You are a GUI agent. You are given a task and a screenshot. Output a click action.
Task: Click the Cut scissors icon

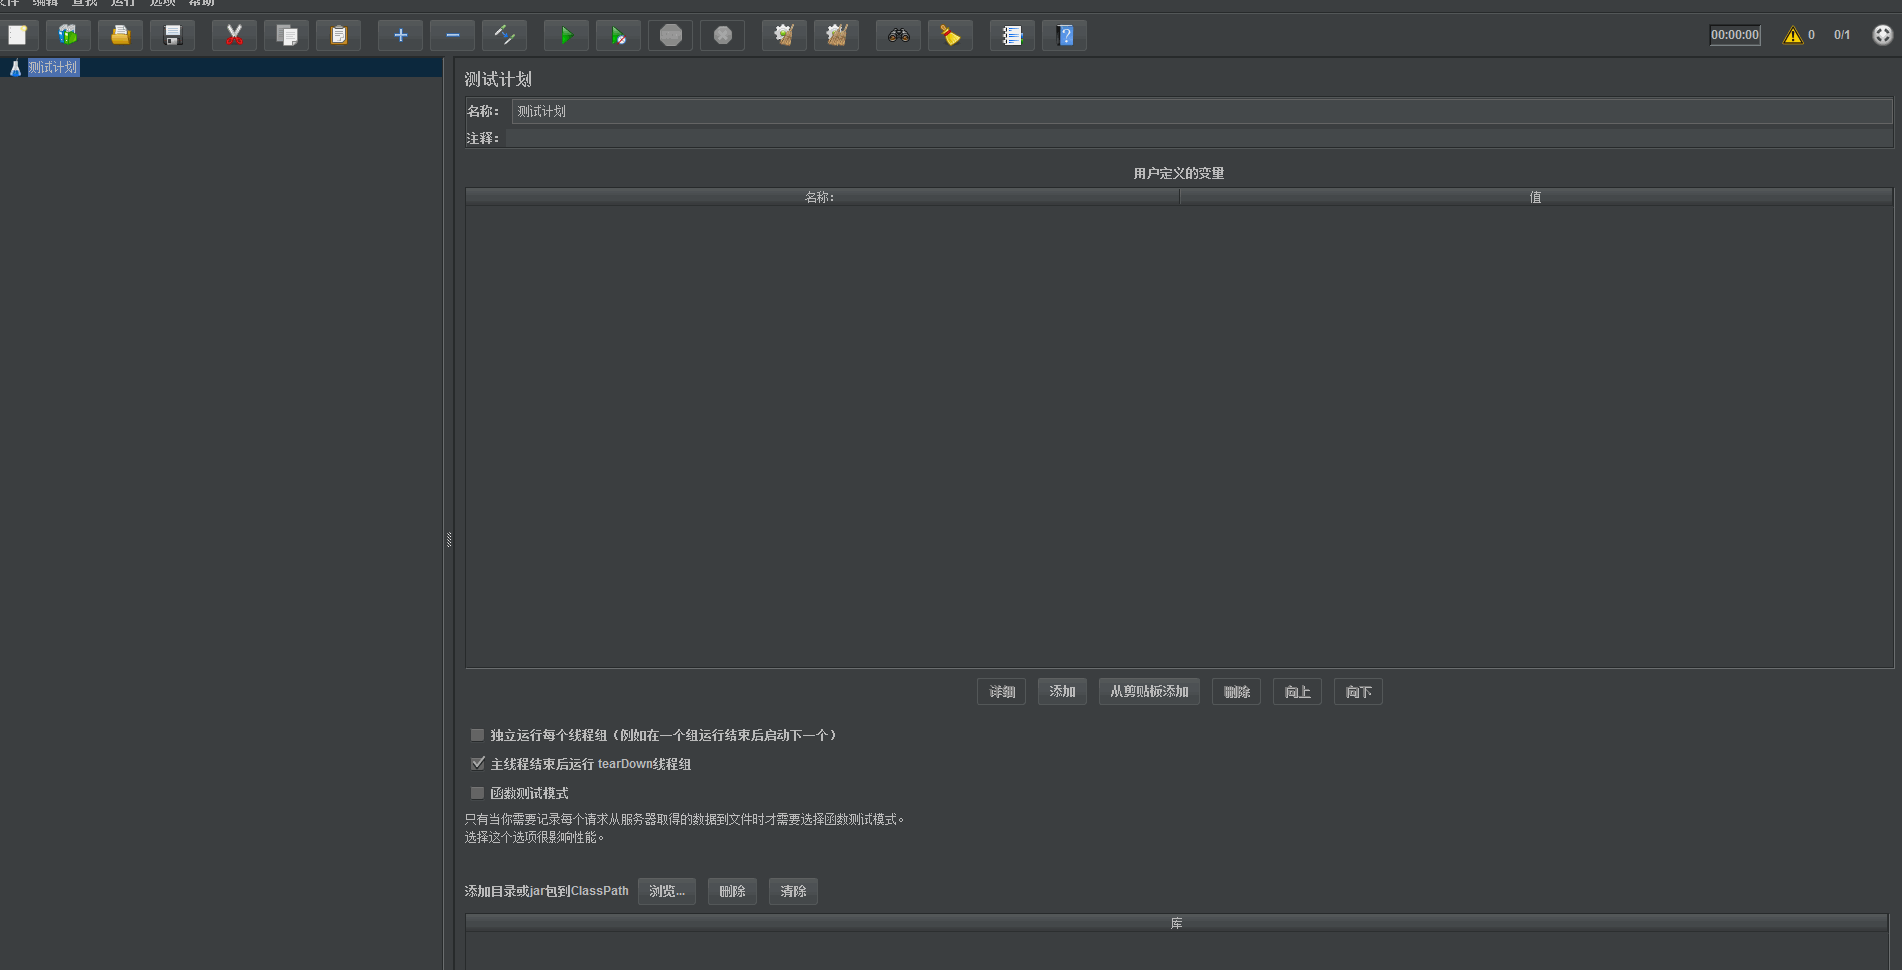234,36
